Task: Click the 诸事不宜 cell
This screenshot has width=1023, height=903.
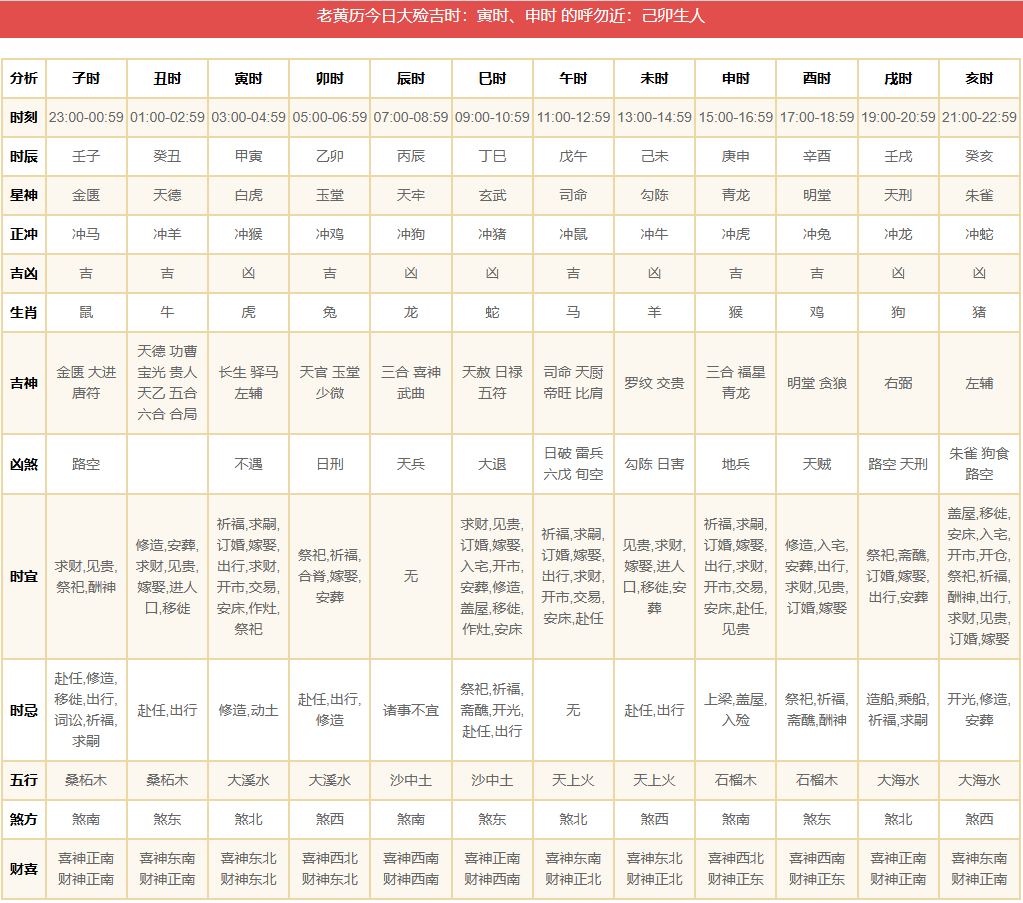Action: (x=411, y=710)
